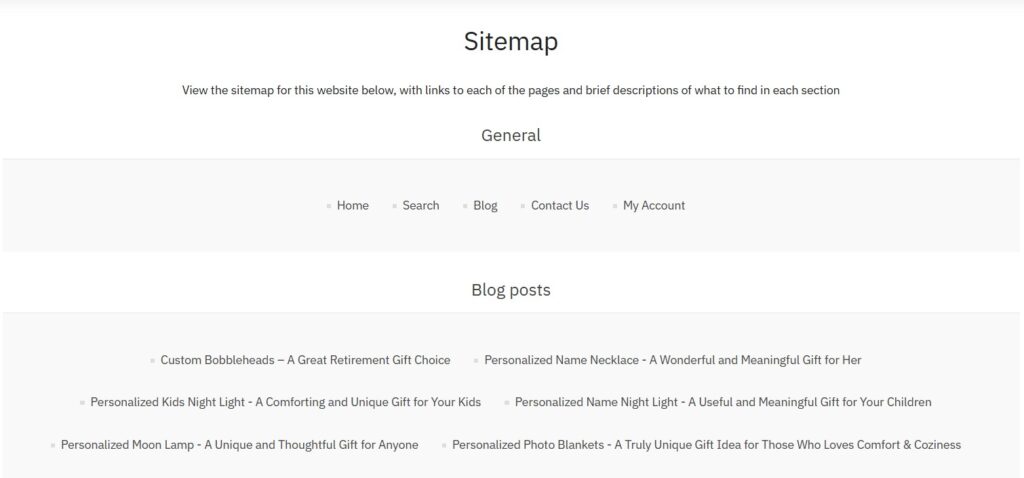Open the Personalized Name Night Light post
Screen dimensions: 1024x478
(x=722, y=402)
